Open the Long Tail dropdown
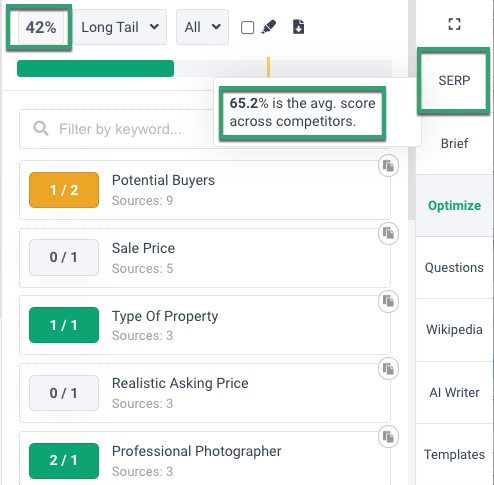The height and width of the screenshot is (485, 494). [x=120, y=27]
